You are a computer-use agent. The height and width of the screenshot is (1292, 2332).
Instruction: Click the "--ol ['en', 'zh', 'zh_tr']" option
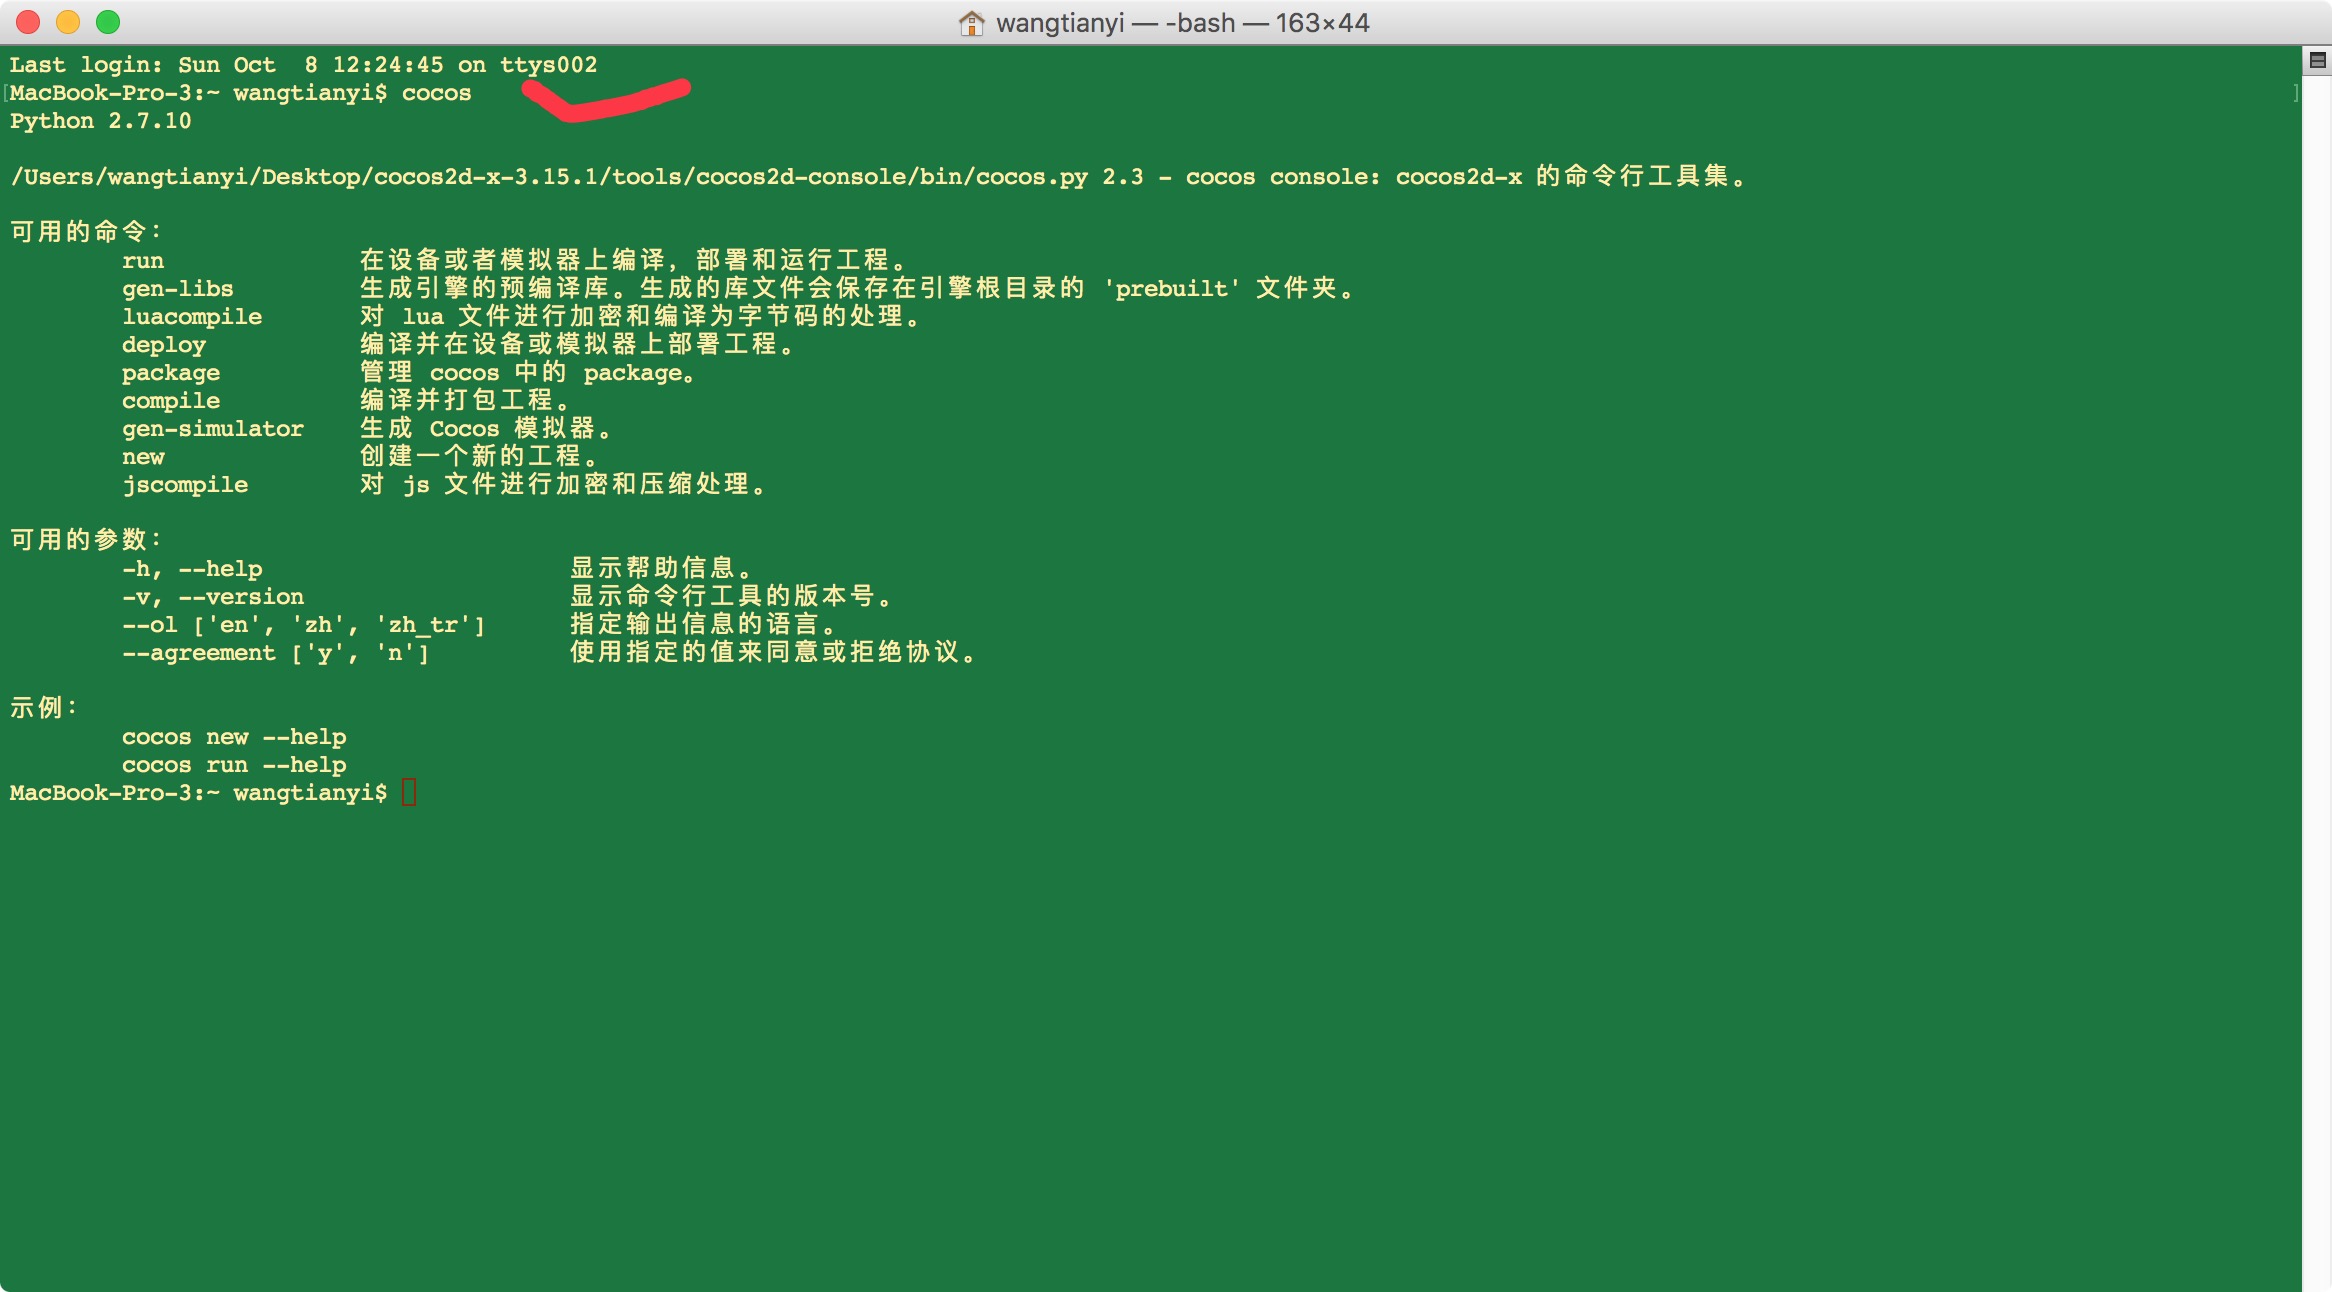coord(304,625)
